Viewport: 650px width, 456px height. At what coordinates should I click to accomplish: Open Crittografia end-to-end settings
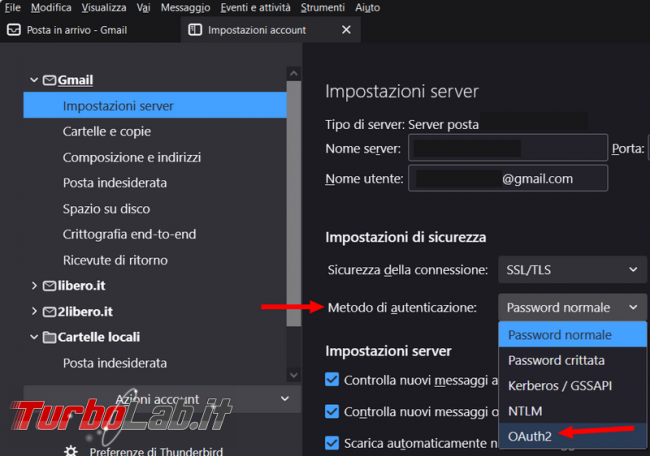coord(129,234)
